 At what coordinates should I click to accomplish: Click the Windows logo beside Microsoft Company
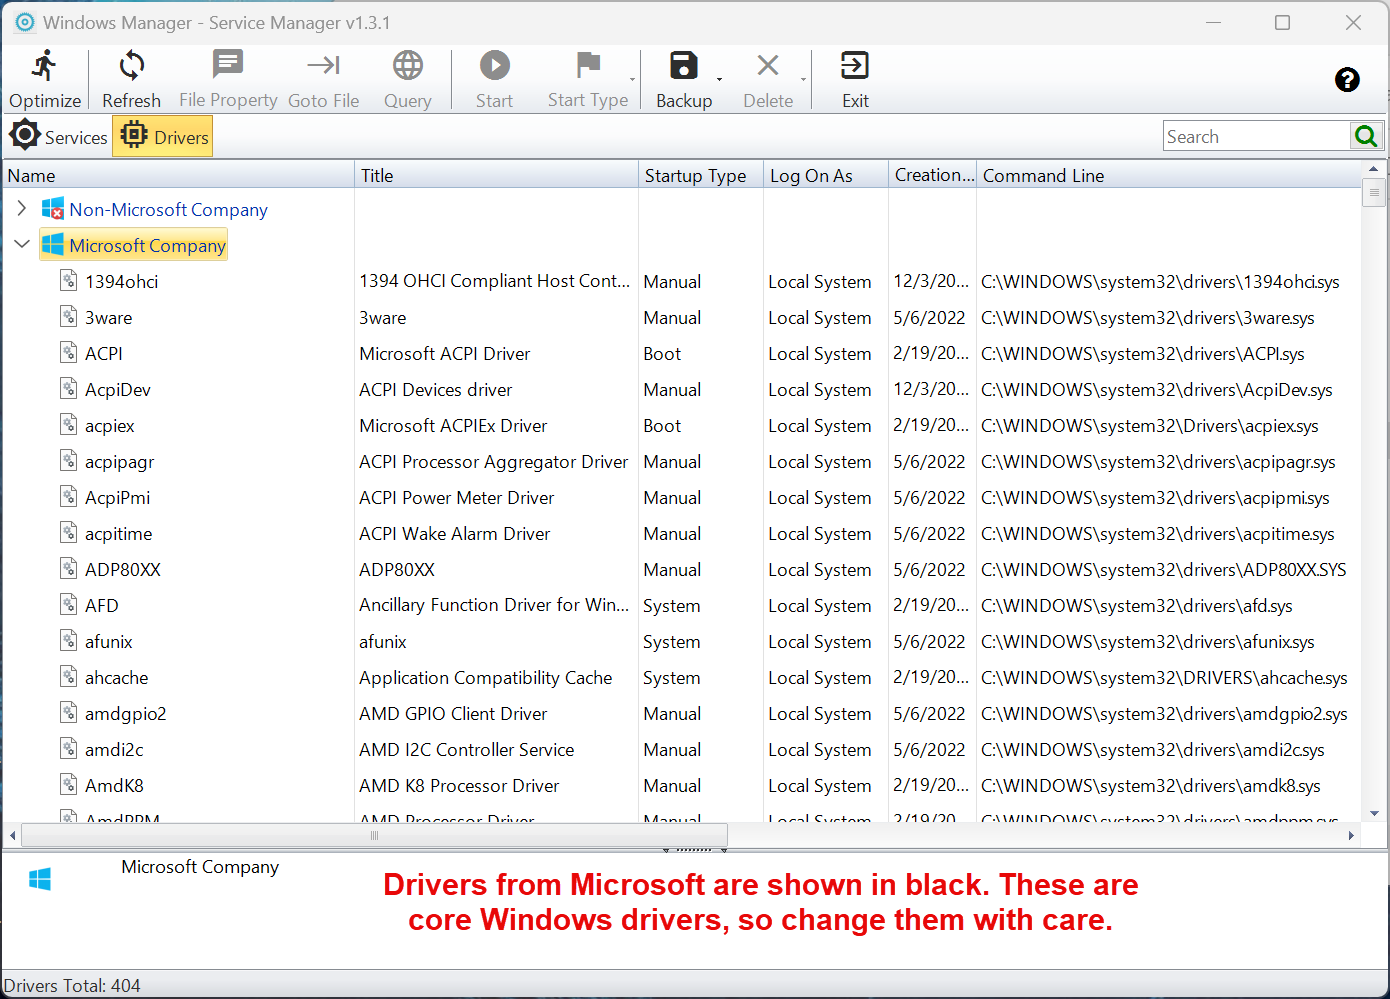tap(53, 245)
